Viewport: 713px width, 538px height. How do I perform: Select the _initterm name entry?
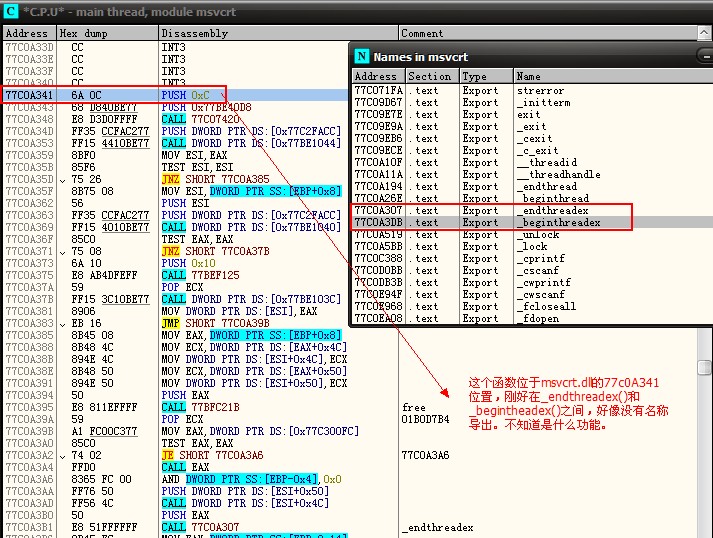543,103
